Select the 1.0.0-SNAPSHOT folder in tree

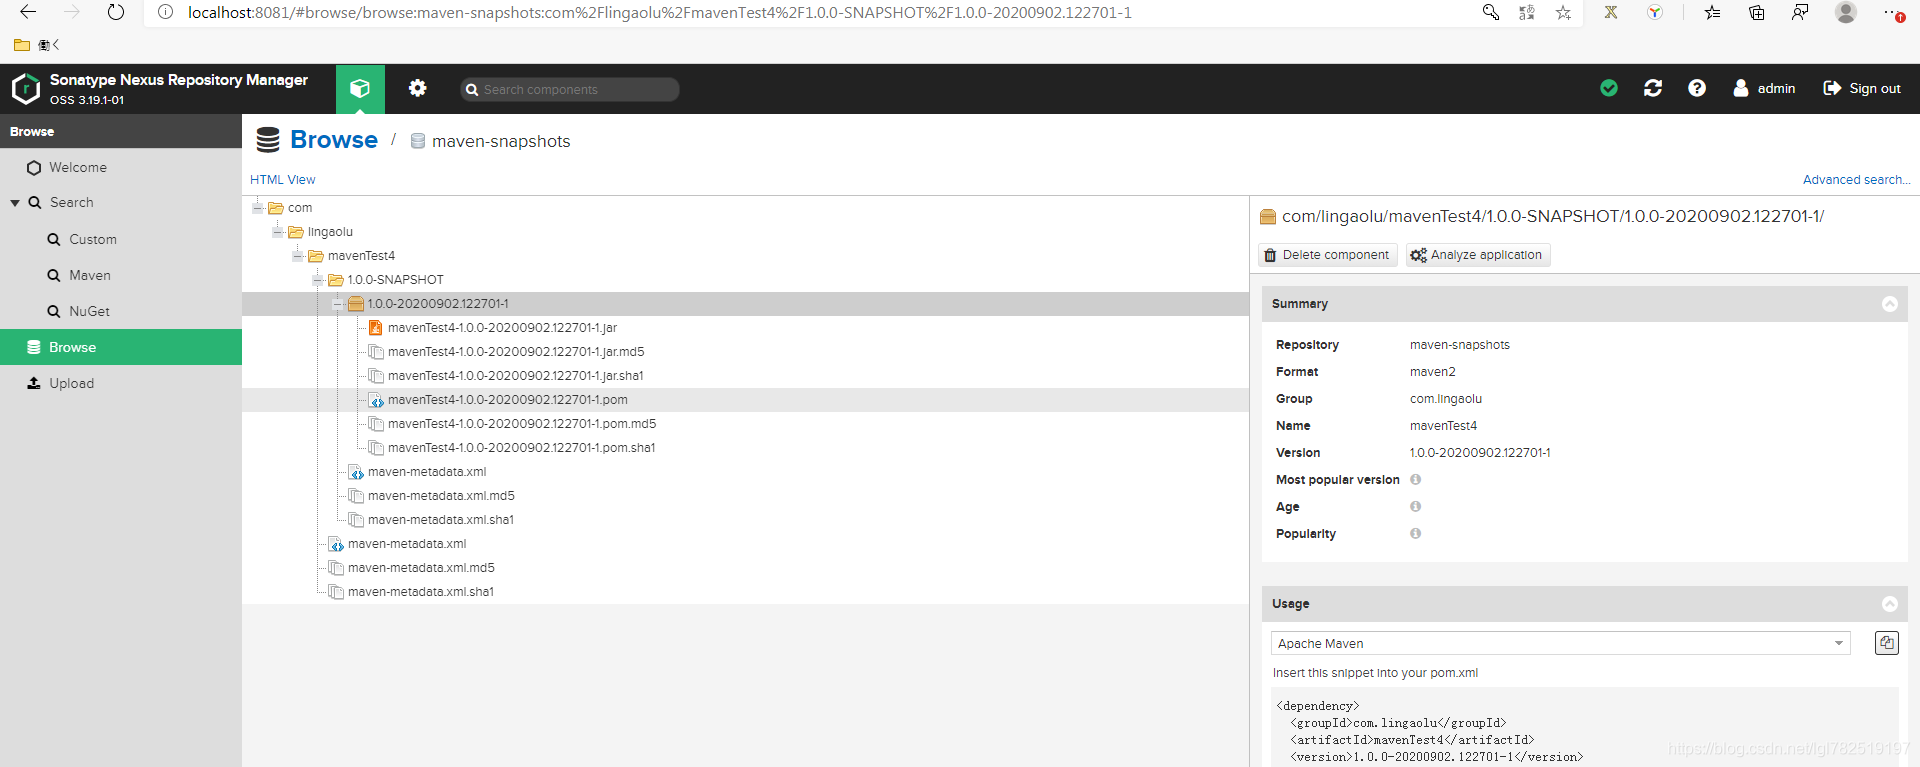(x=396, y=280)
